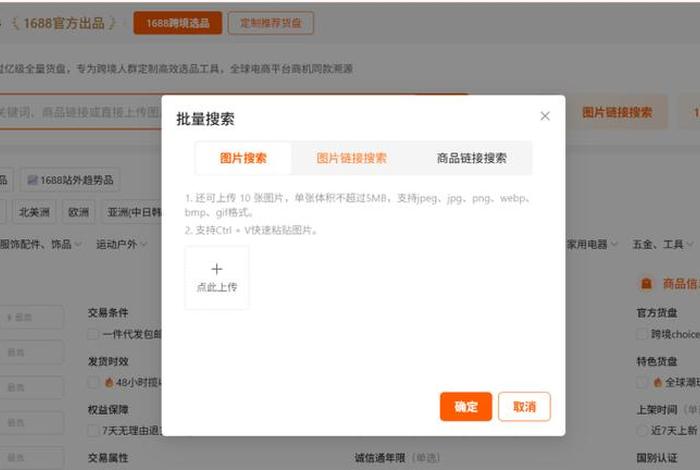Viewport: 700px width, 470px height.
Task: Tick the 全球潮玩 checkbox
Action: click(x=642, y=383)
